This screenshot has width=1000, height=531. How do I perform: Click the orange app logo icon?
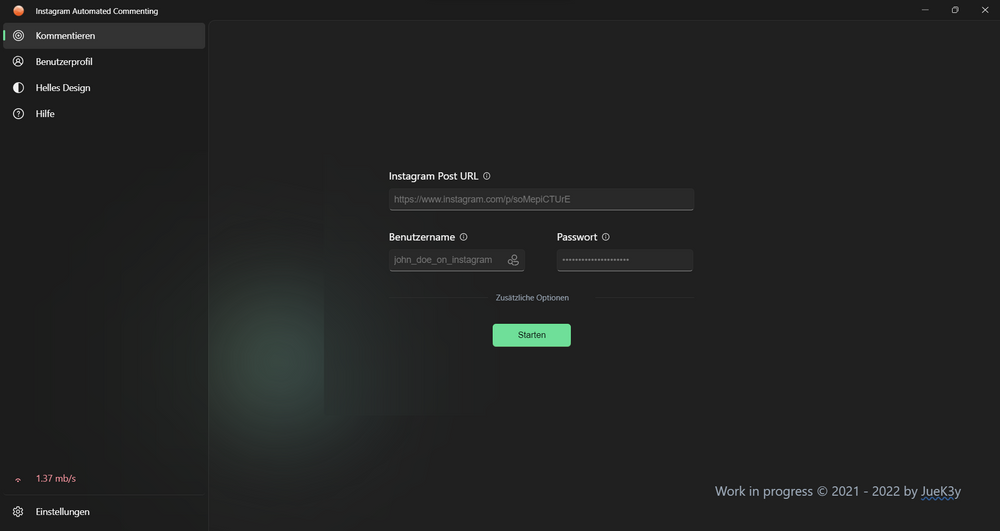18,11
